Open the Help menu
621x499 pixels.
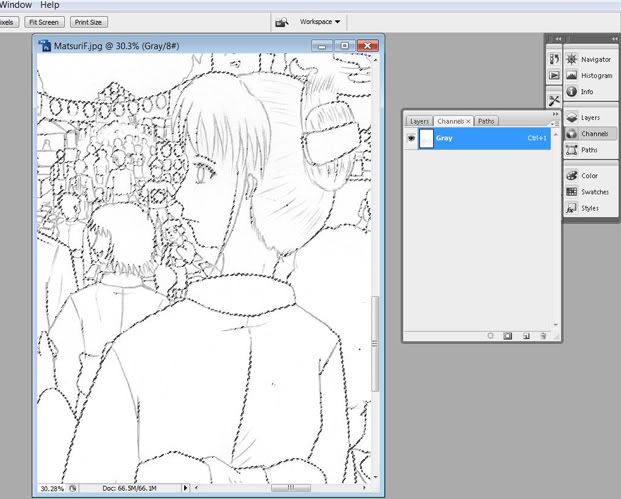[x=50, y=5]
